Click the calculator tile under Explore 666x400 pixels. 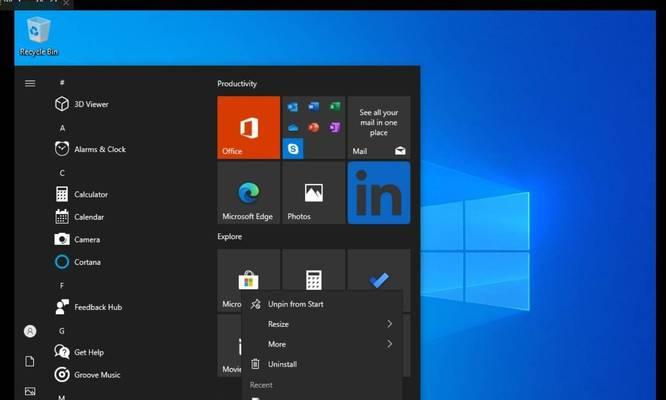click(313, 270)
